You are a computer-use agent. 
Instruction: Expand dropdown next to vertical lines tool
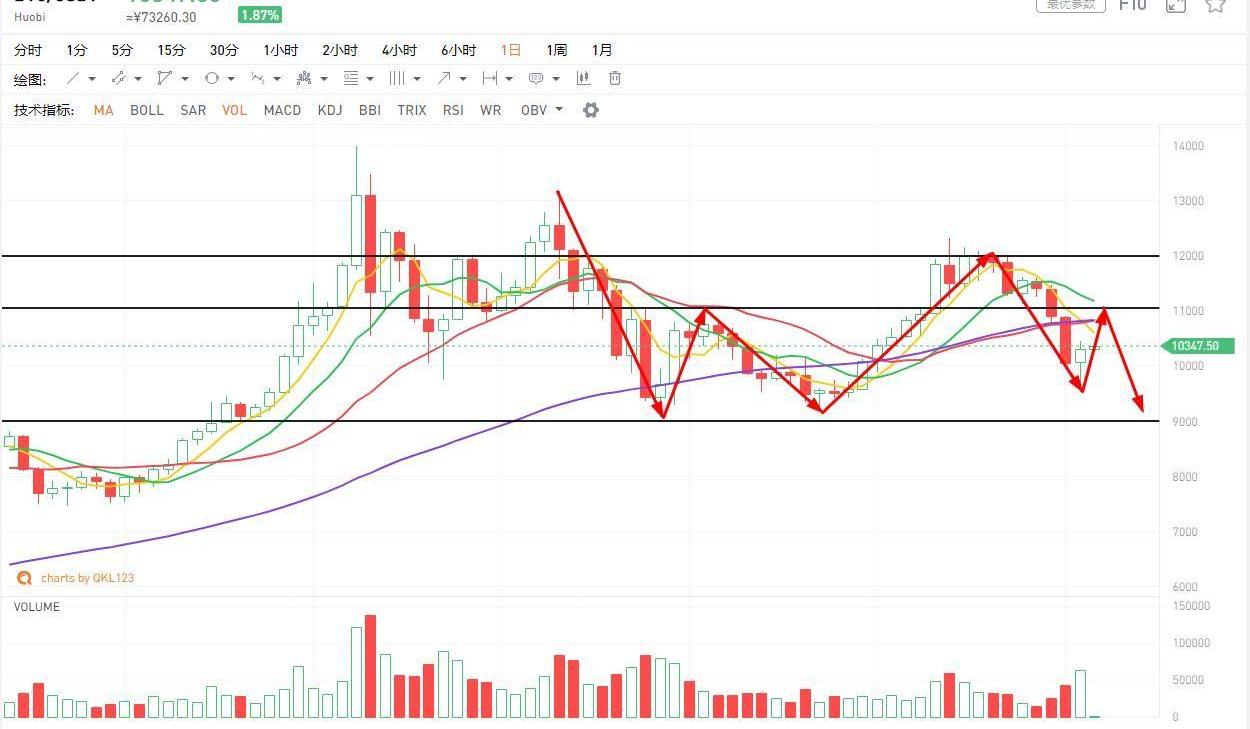(x=416, y=78)
